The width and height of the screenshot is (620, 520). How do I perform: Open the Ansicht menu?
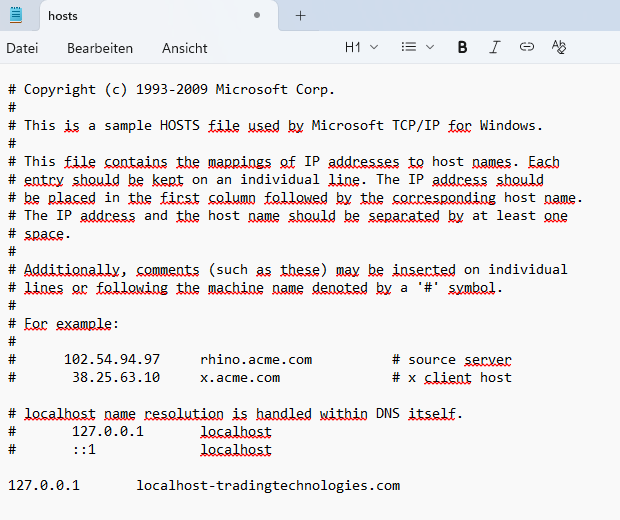click(x=185, y=48)
